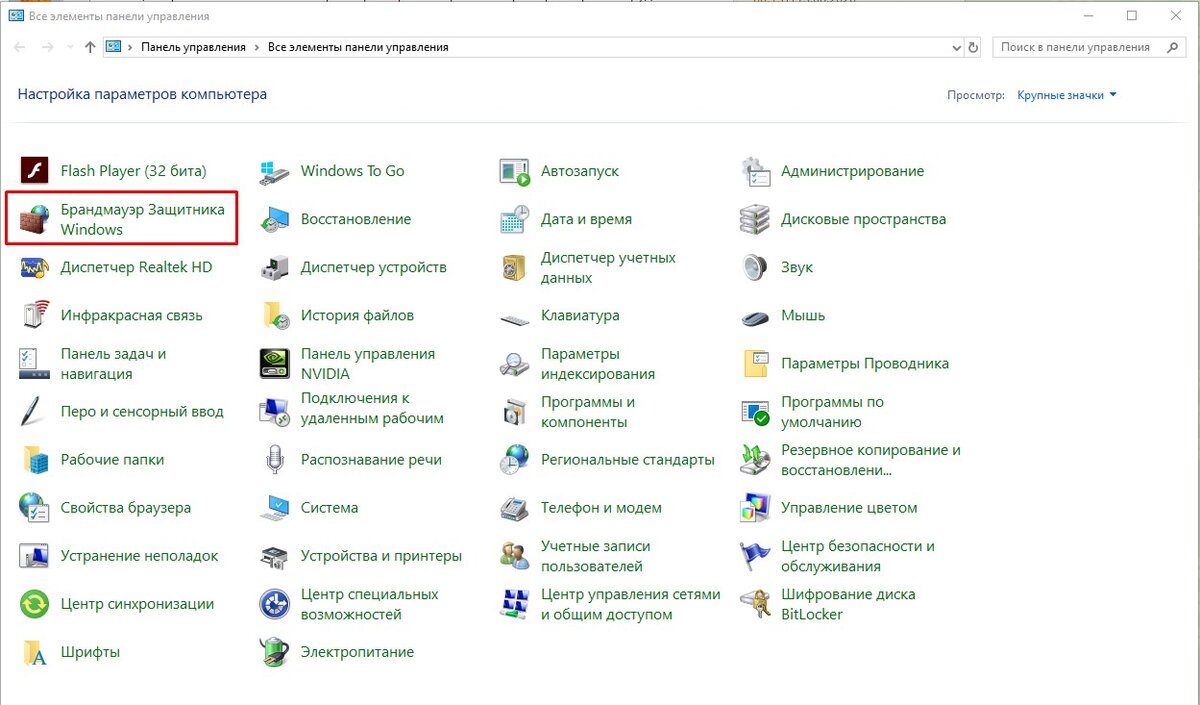Image resolution: width=1200 pixels, height=705 pixels.
Task: Expand Панель управления breadcrumb chevron
Action: (x=258, y=46)
